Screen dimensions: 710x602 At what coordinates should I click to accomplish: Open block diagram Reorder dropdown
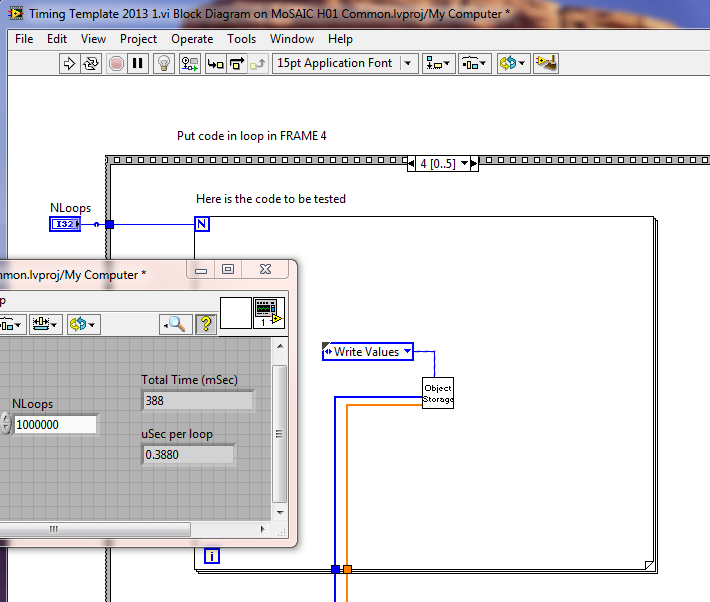pyautogui.click(x=513, y=63)
